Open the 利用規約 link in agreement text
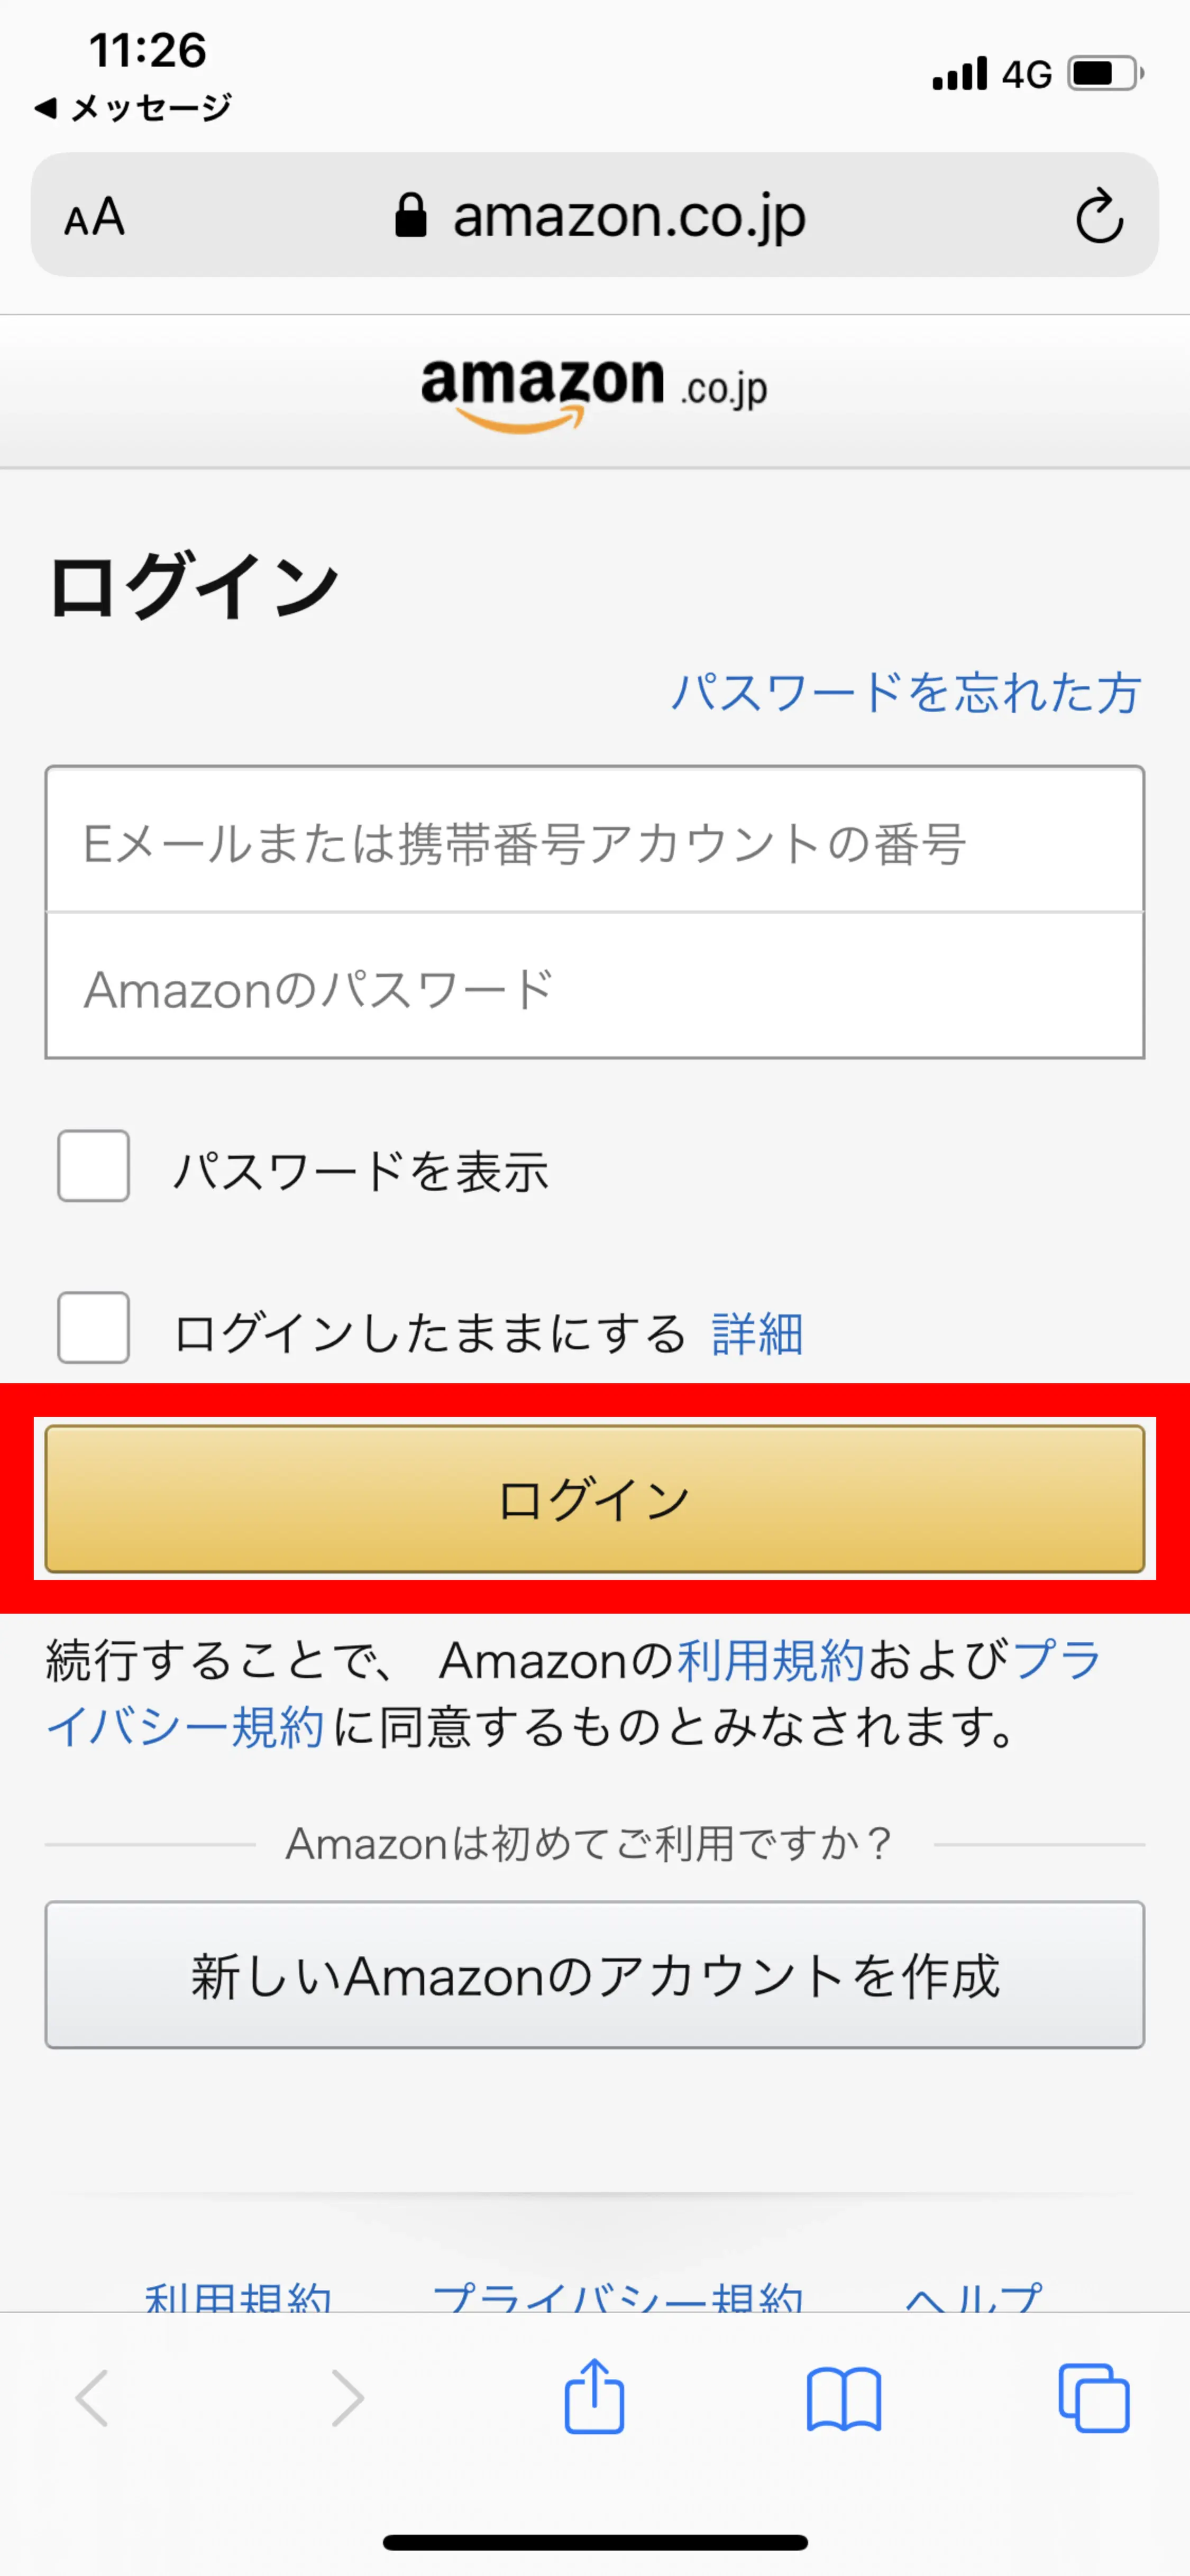The height and width of the screenshot is (2576, 1190). pyautogui.click(x=770, y=1661)
